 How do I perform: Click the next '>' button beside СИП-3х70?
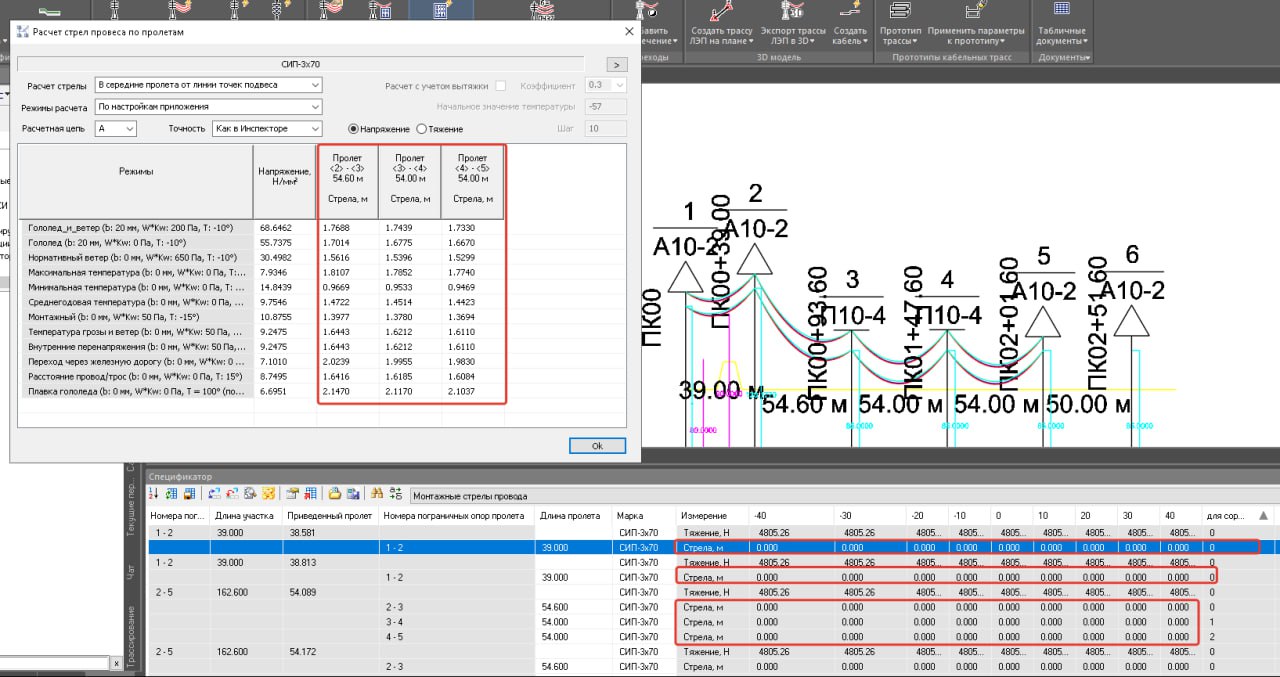(616, 65)
